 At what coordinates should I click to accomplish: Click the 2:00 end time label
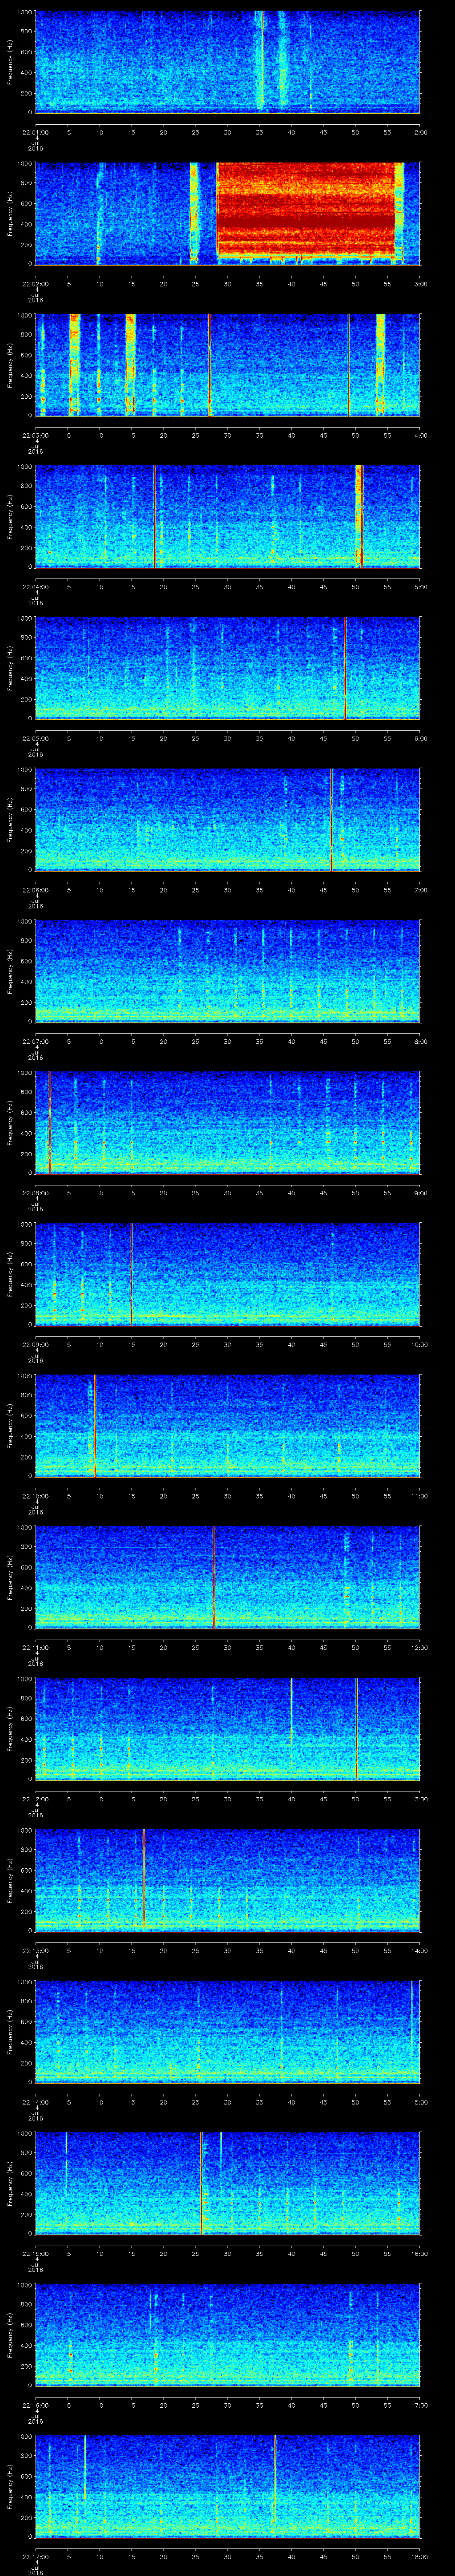420,131
